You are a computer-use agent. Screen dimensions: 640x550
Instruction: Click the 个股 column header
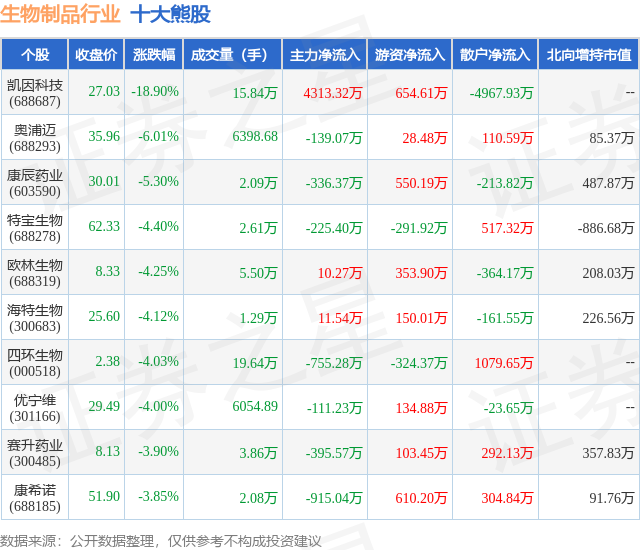point(35,55)
